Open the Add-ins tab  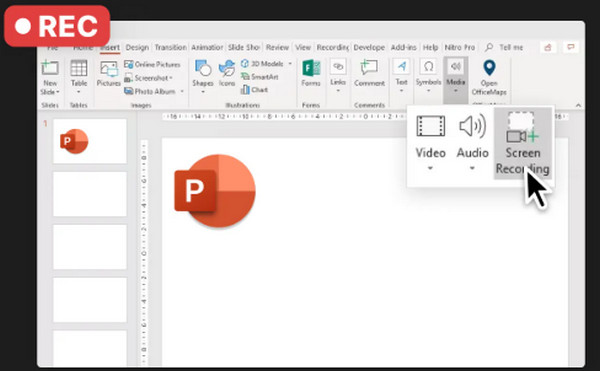point(403,47)
